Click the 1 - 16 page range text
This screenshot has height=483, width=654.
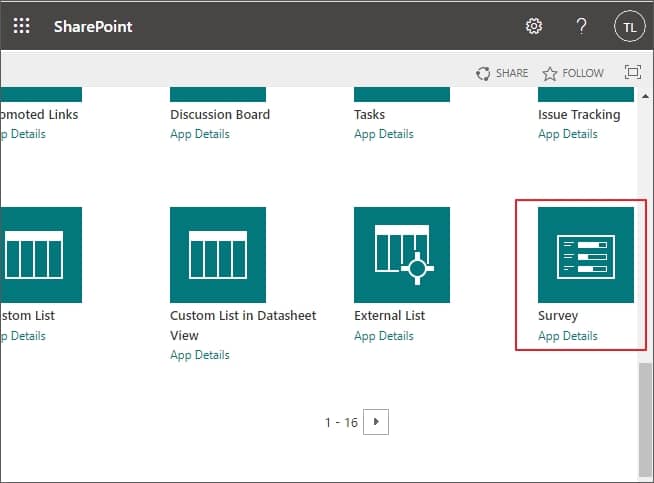(341, 423)
